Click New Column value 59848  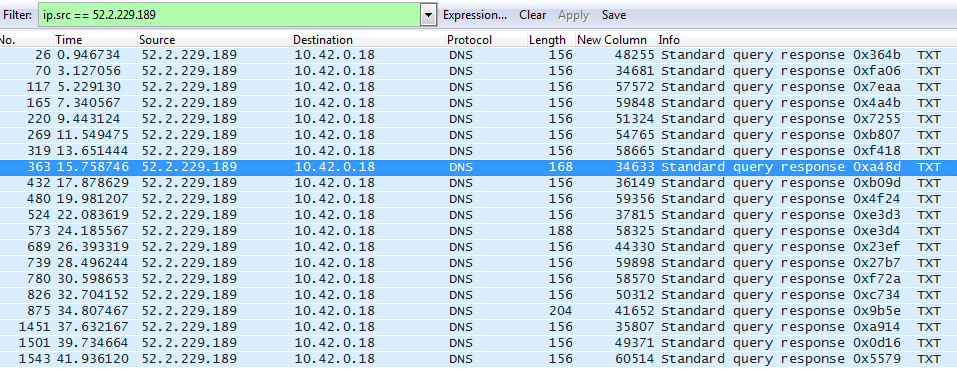[634, 103]
